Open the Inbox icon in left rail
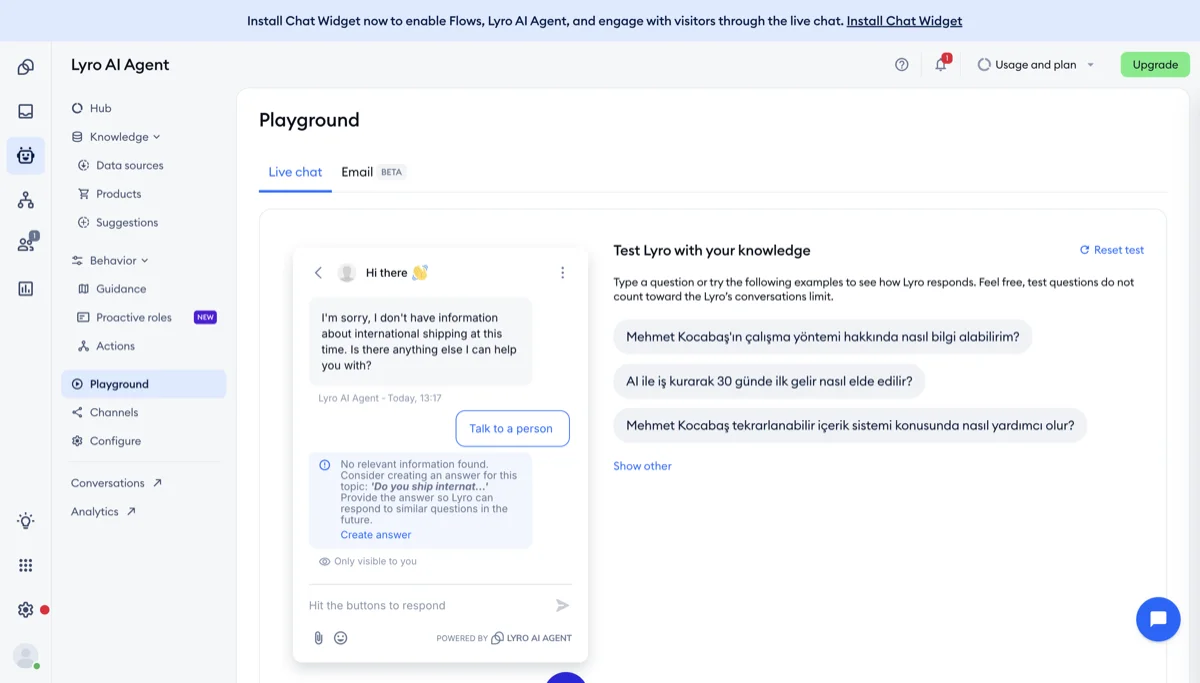The image size is (1200, 683). [x=25, y=112]
